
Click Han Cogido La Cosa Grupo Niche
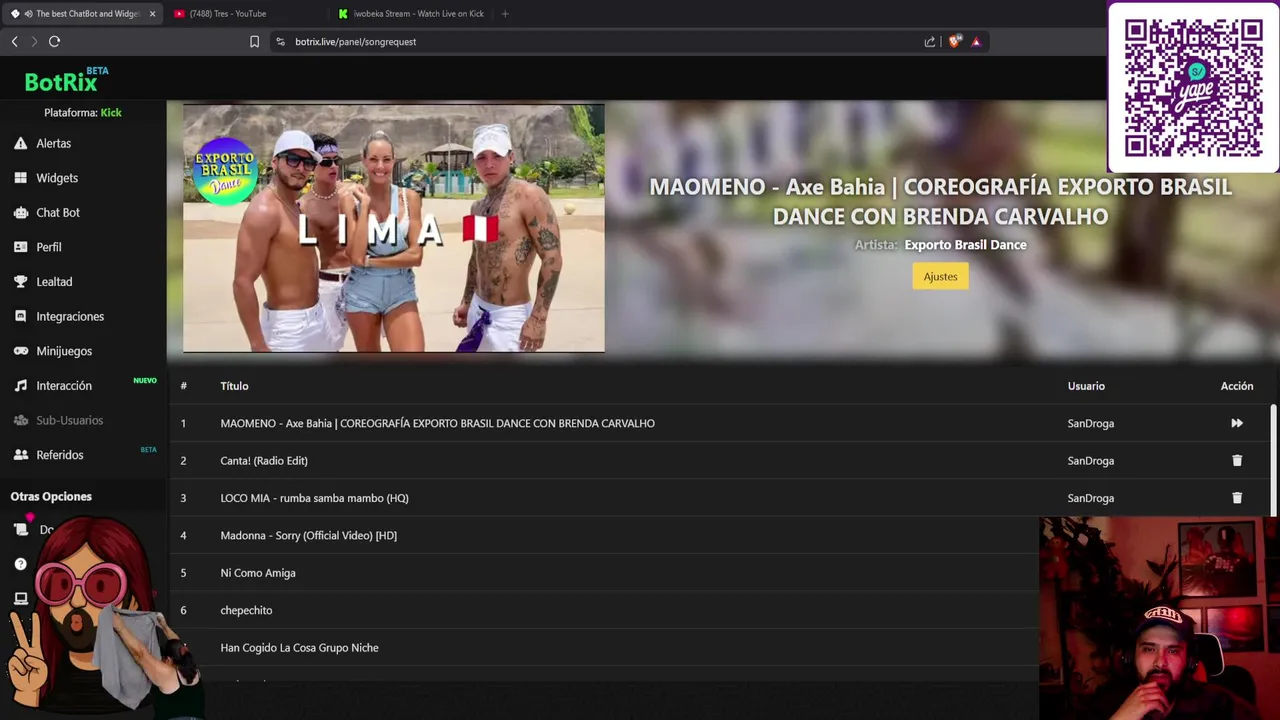[299, 648]
